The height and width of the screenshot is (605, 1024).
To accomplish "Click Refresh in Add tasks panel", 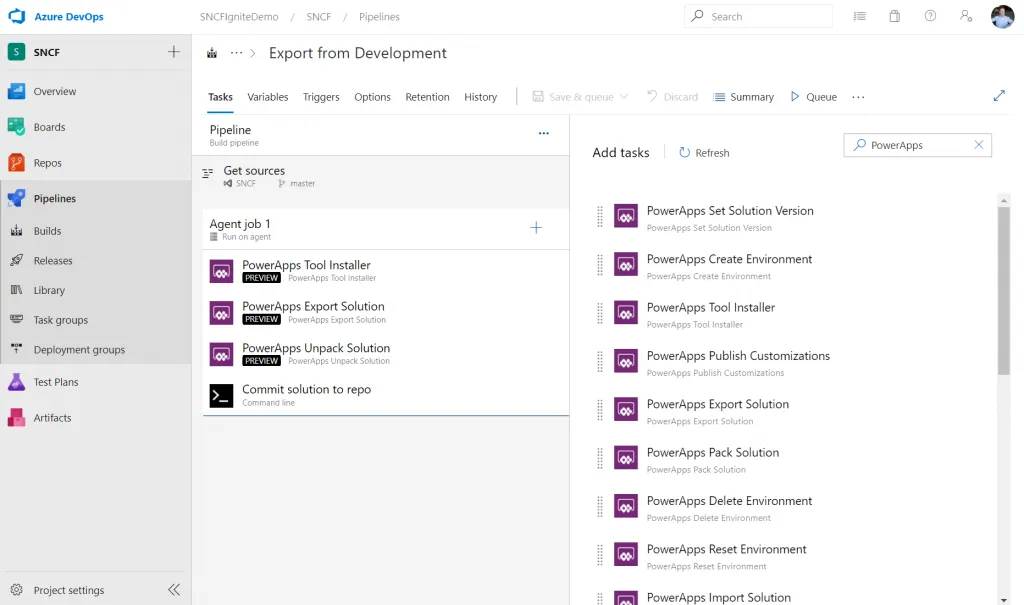I will (704, 152).
